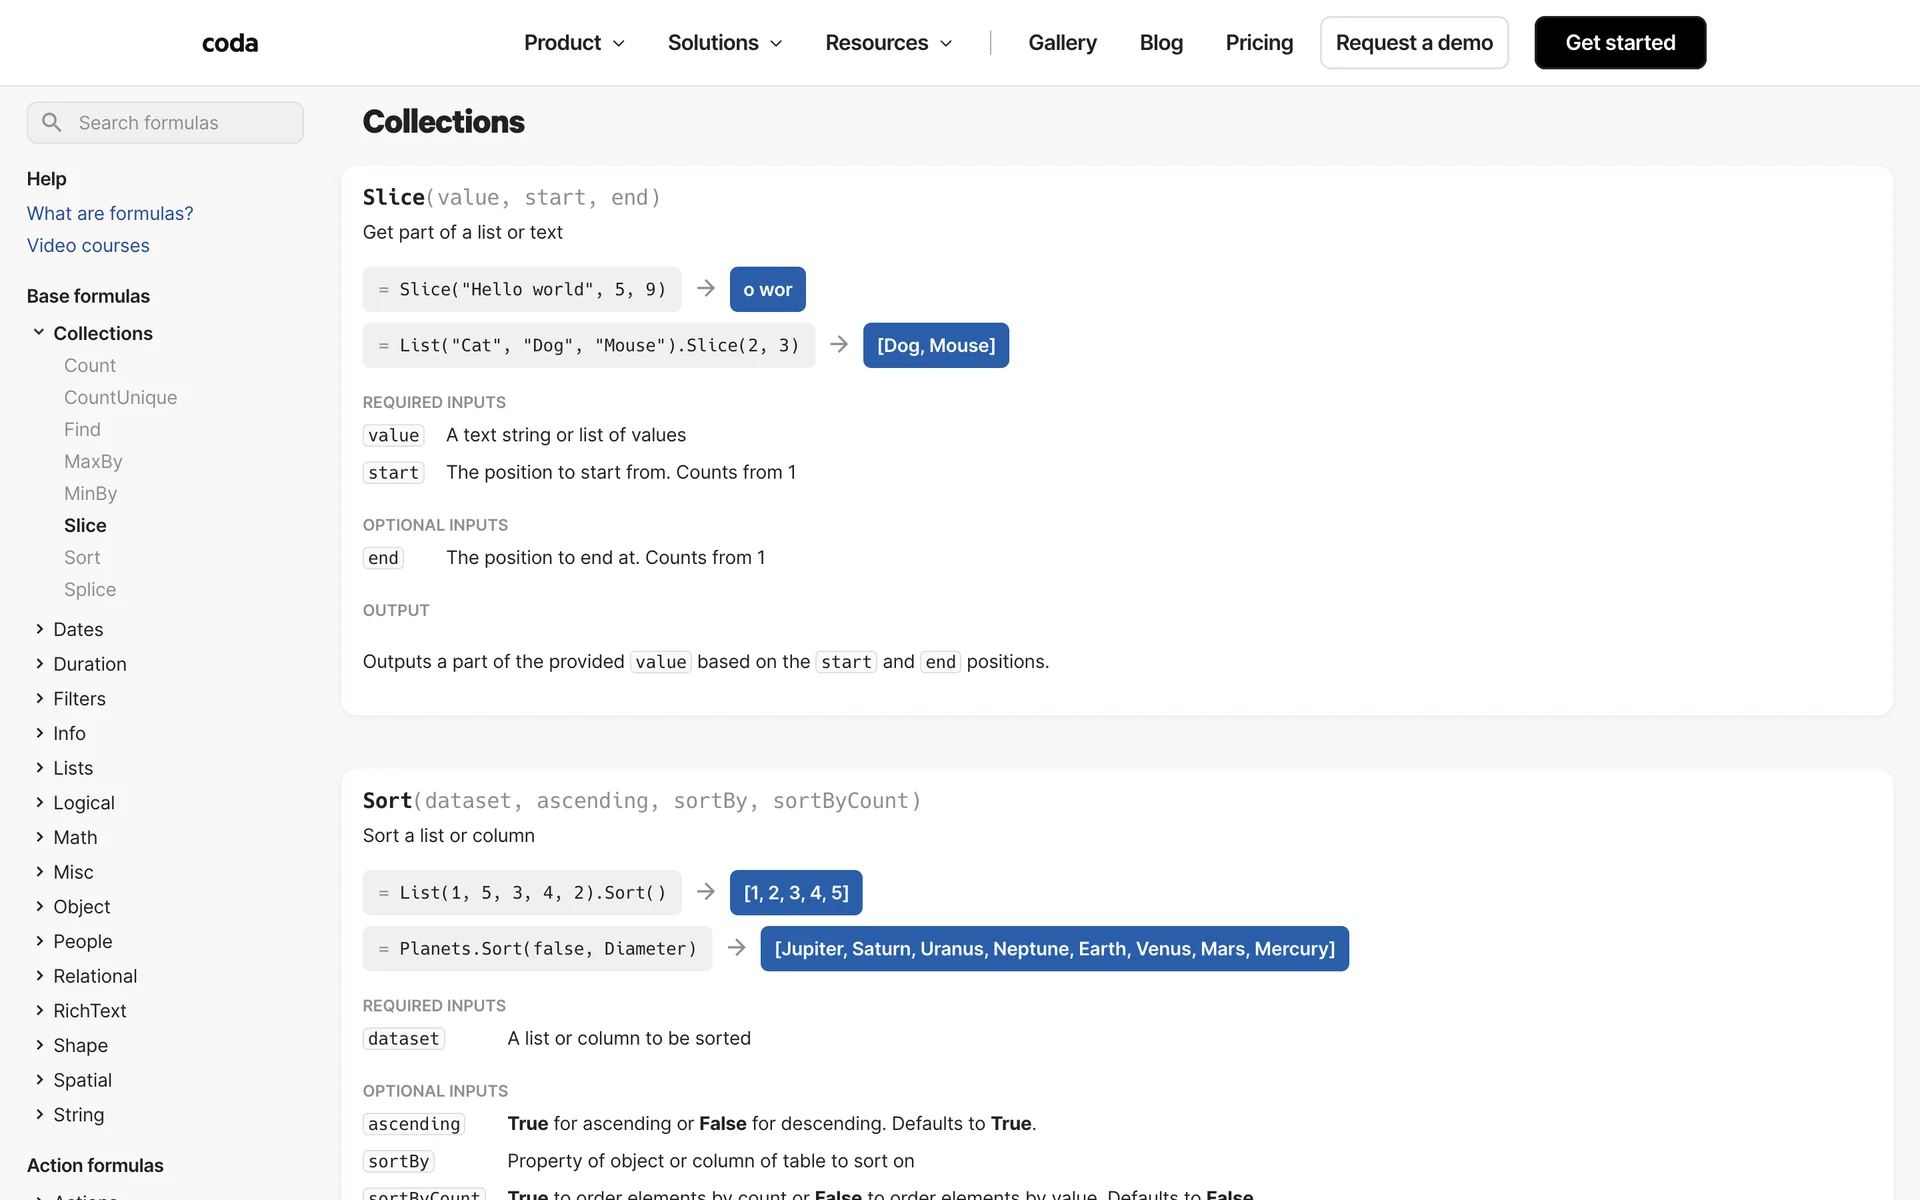The width and height of the screenshot is (1920, 1200).
Task: Click Request a demo button
Action: pos(1414,43)
